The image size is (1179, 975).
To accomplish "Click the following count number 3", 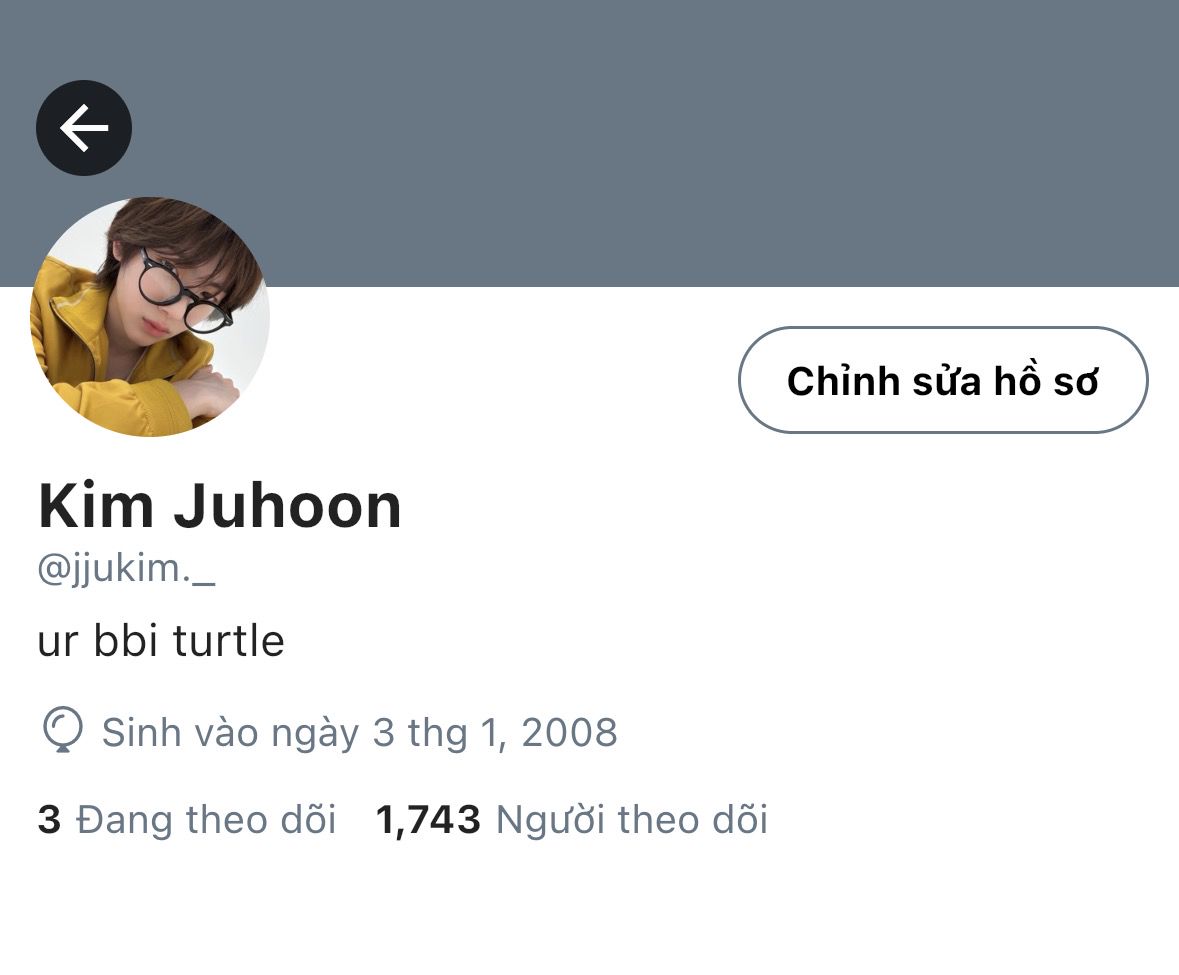I will [49, 819].
